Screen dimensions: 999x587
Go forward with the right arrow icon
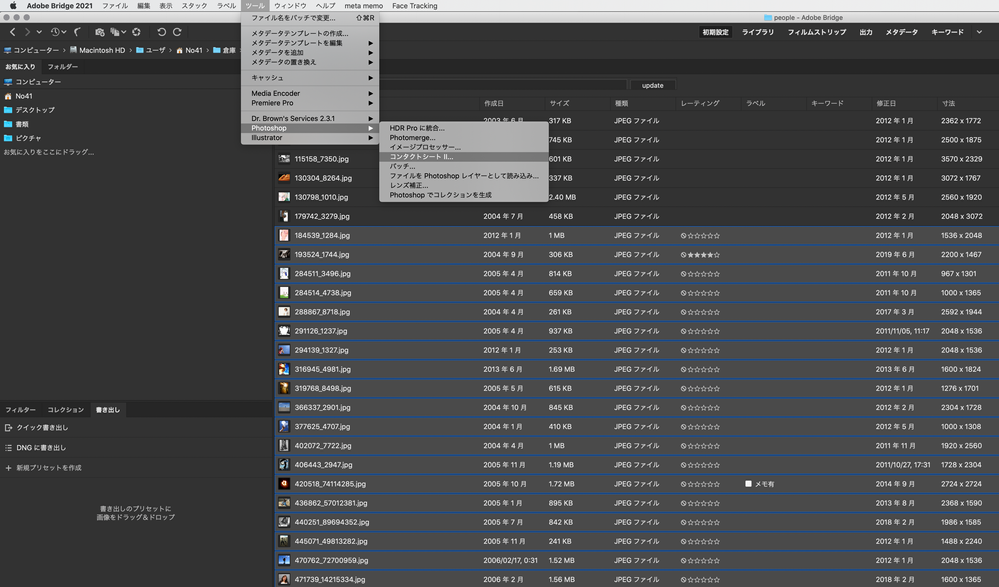tap(27, 32)
